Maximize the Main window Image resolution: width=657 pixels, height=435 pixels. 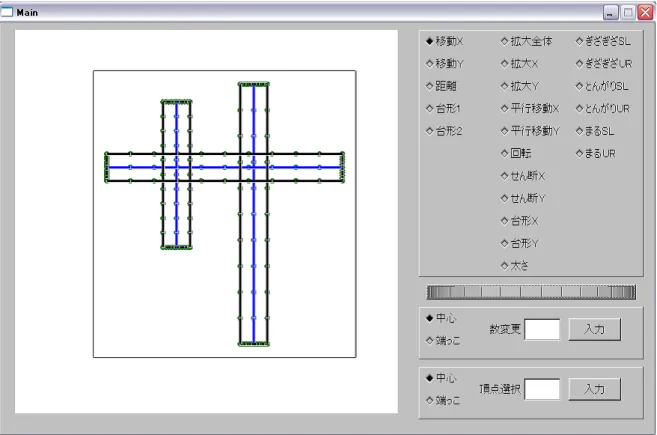click(x=628, y=13)
